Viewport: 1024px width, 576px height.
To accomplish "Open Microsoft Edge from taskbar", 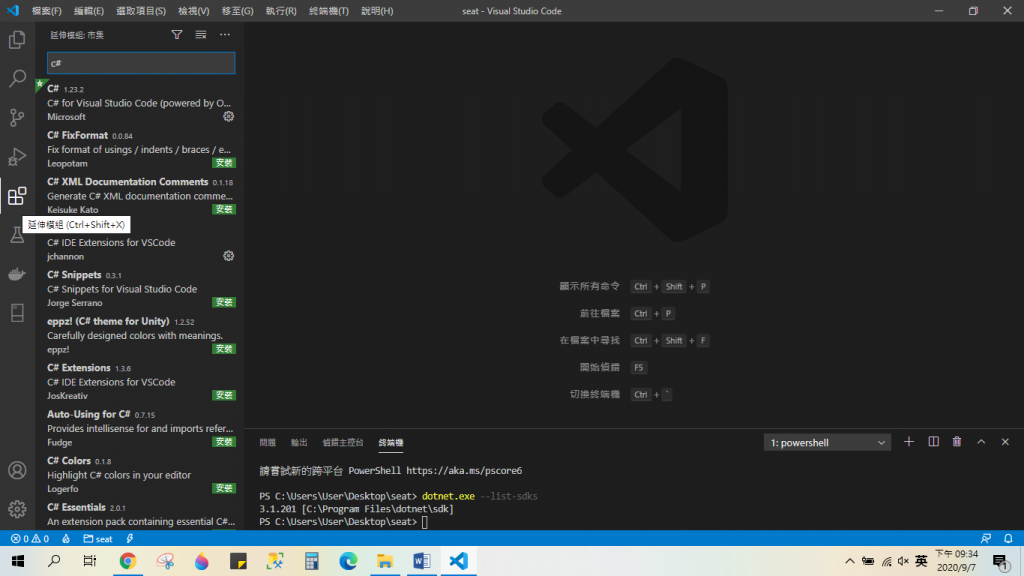I will (x=348, y=561).
